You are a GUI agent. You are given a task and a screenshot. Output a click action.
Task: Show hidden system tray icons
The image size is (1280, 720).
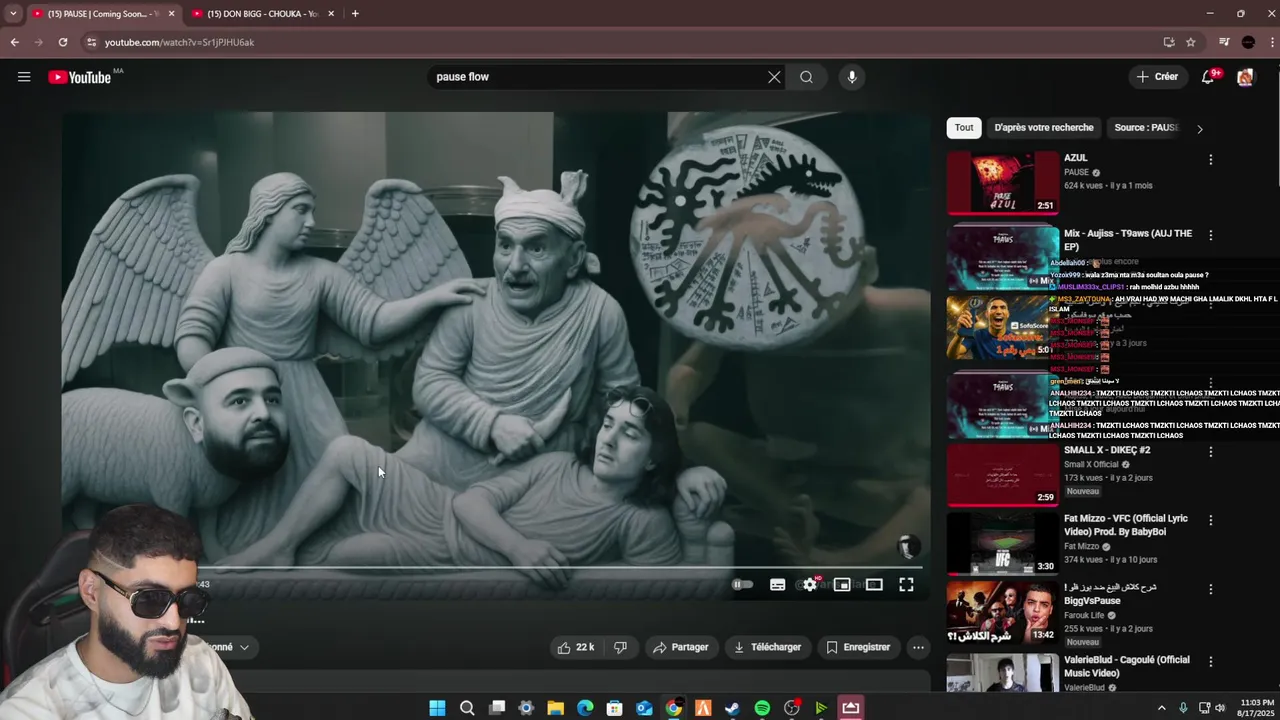pyautogui.click(x=1161, y=708)
